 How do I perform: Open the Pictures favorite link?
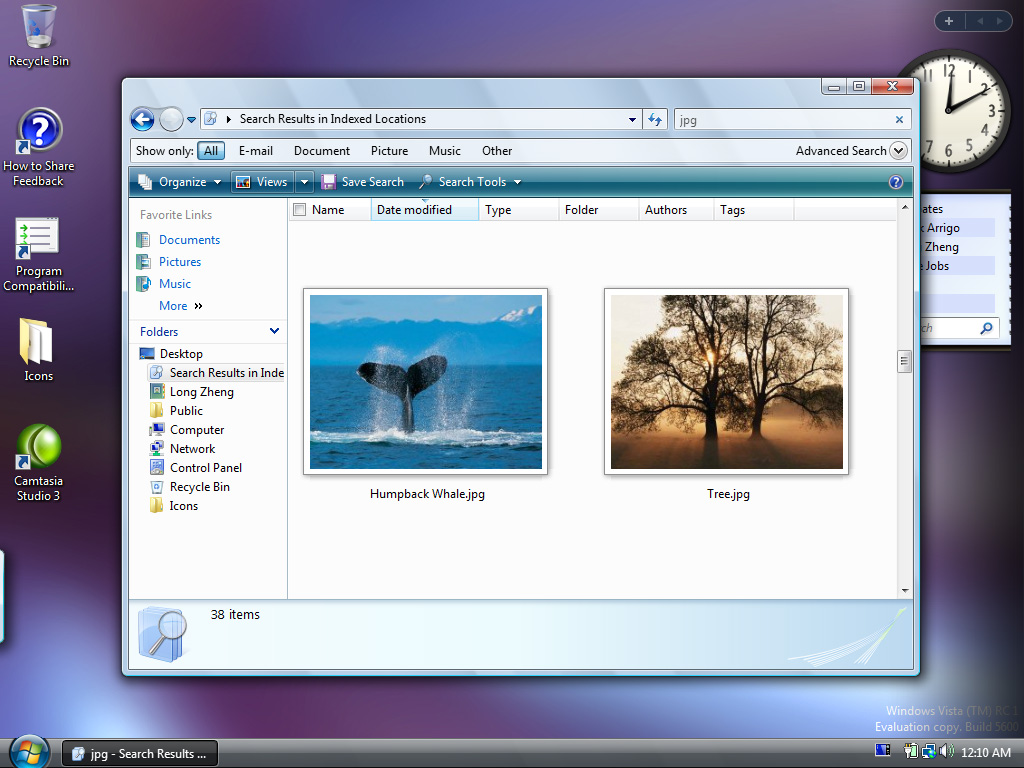181,261
